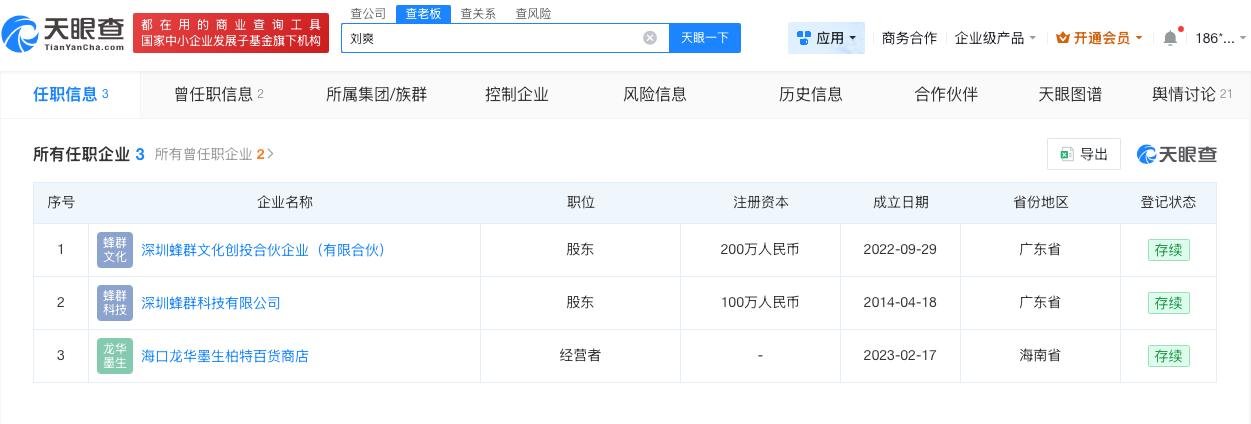Click the 海南省 province cell
1251x424 pixels.
pyautogui.click(x=1040, y=356)
